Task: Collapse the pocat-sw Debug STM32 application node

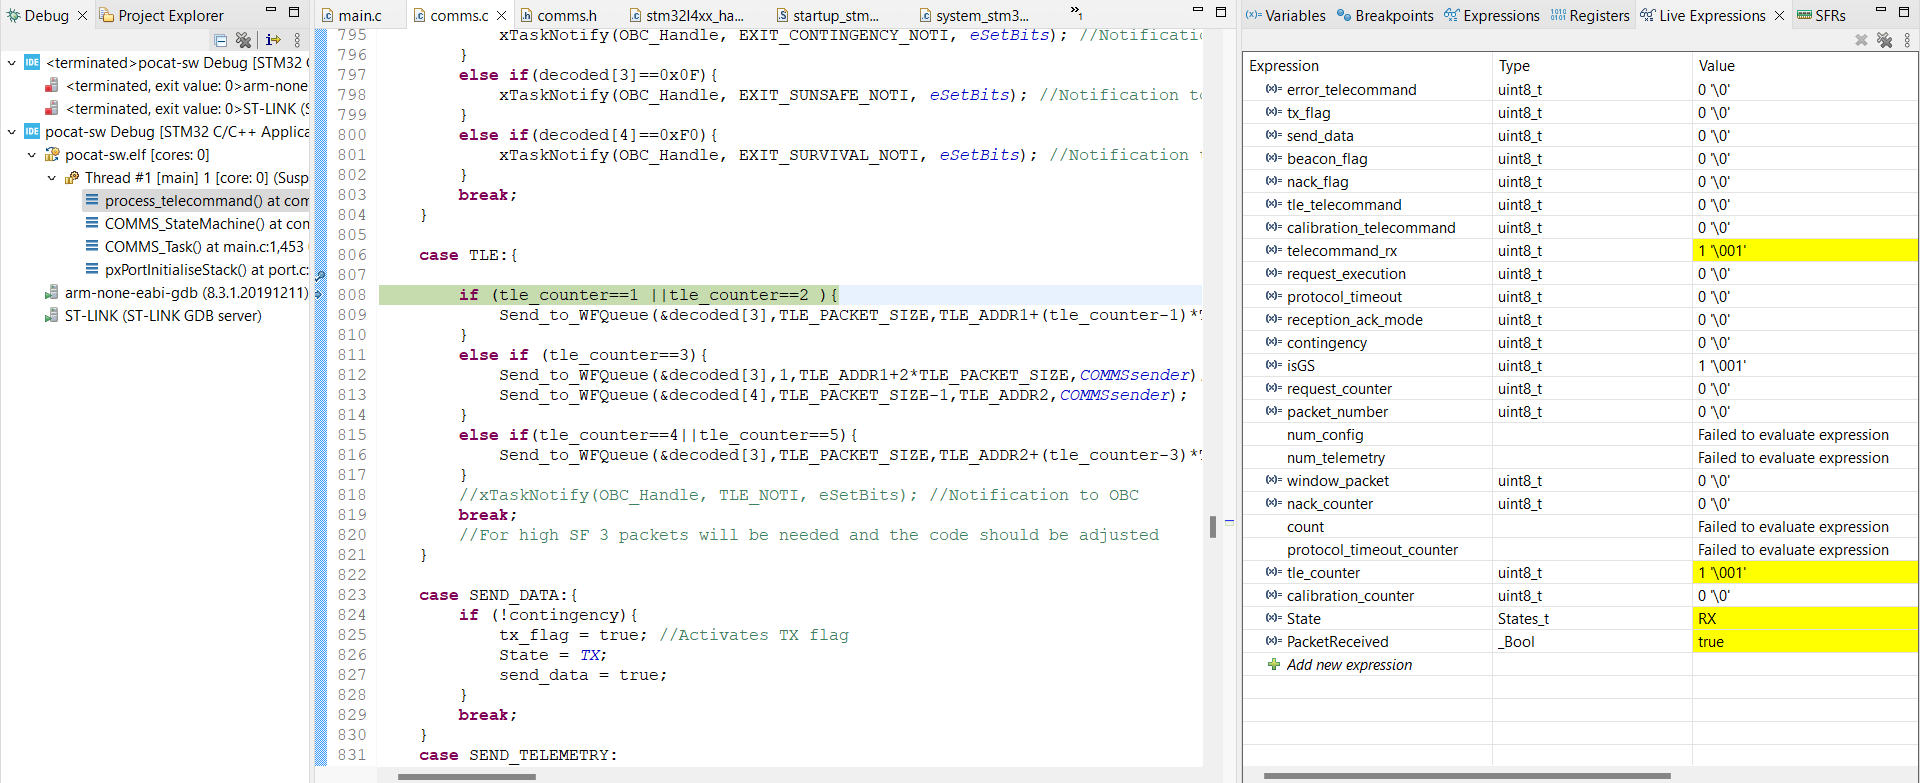Action: [11, 131]
